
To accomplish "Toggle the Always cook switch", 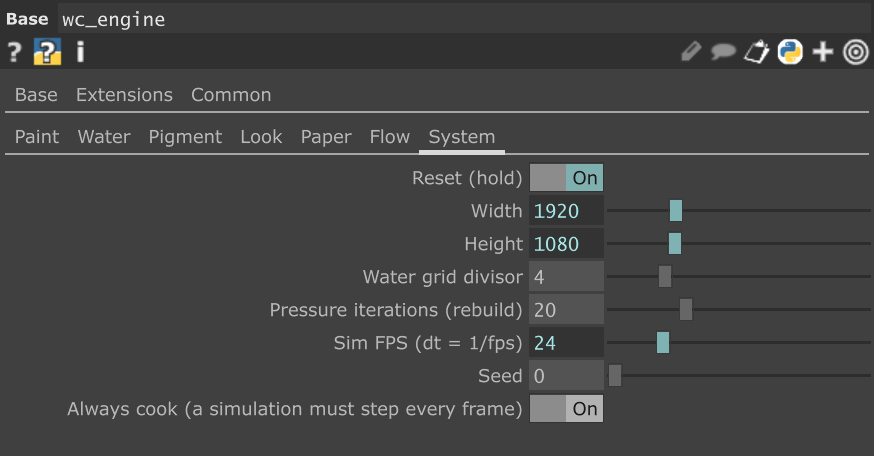I will click(x=566, y=409).
